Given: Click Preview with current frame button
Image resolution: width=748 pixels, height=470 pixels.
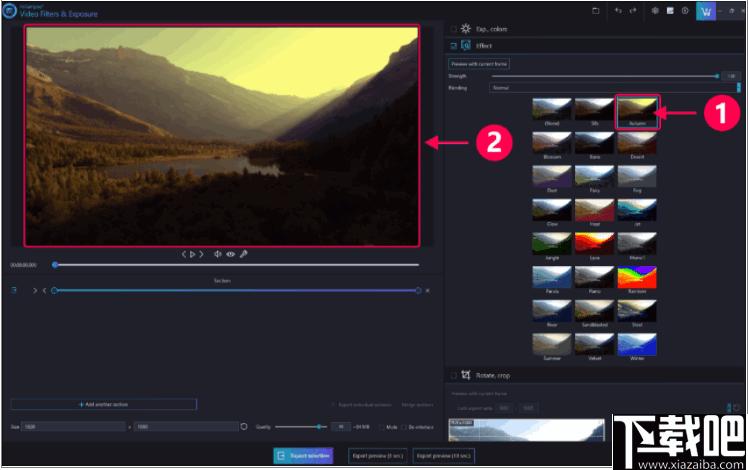Looking at the screenshot, I should (x=479, y=64).
